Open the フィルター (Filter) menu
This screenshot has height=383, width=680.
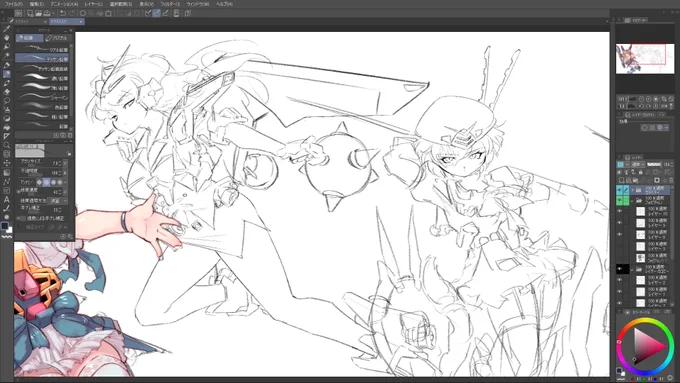170,4
